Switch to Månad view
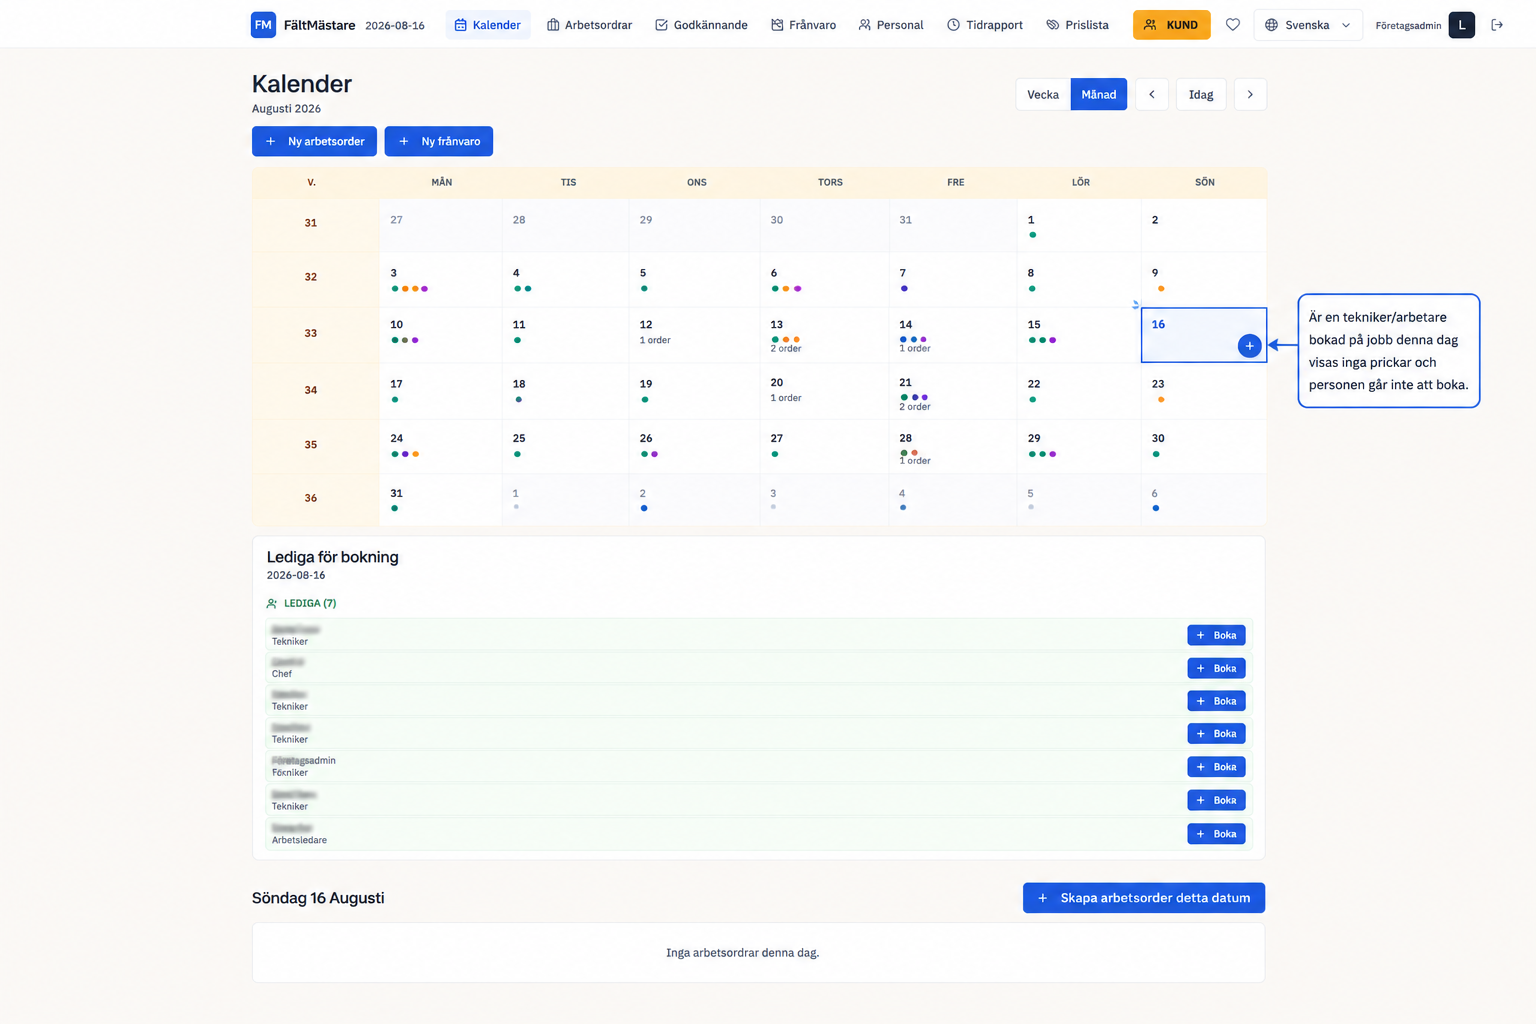 point(1099,94)
